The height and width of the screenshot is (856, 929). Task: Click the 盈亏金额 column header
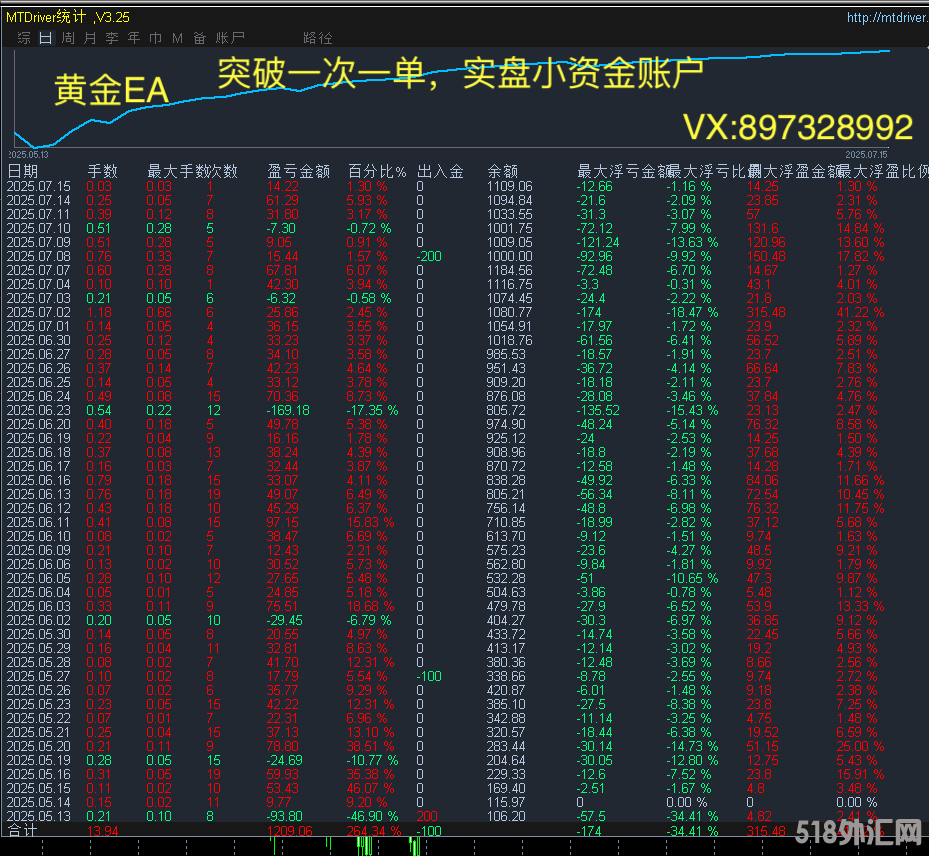[297, 170]
